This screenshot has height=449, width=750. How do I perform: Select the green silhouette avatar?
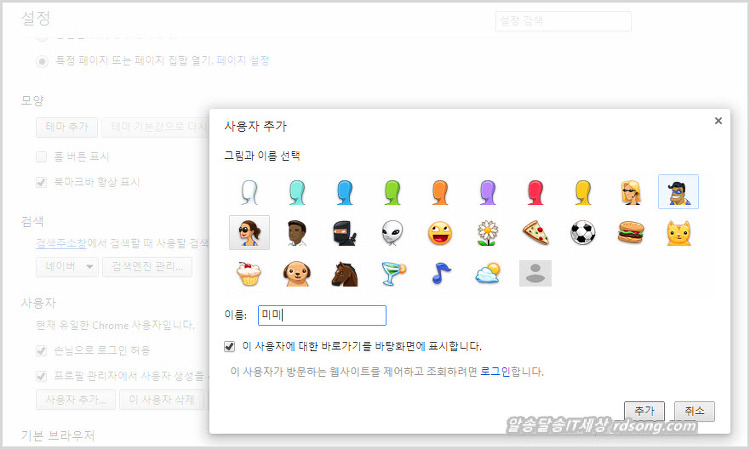[391, 191]
